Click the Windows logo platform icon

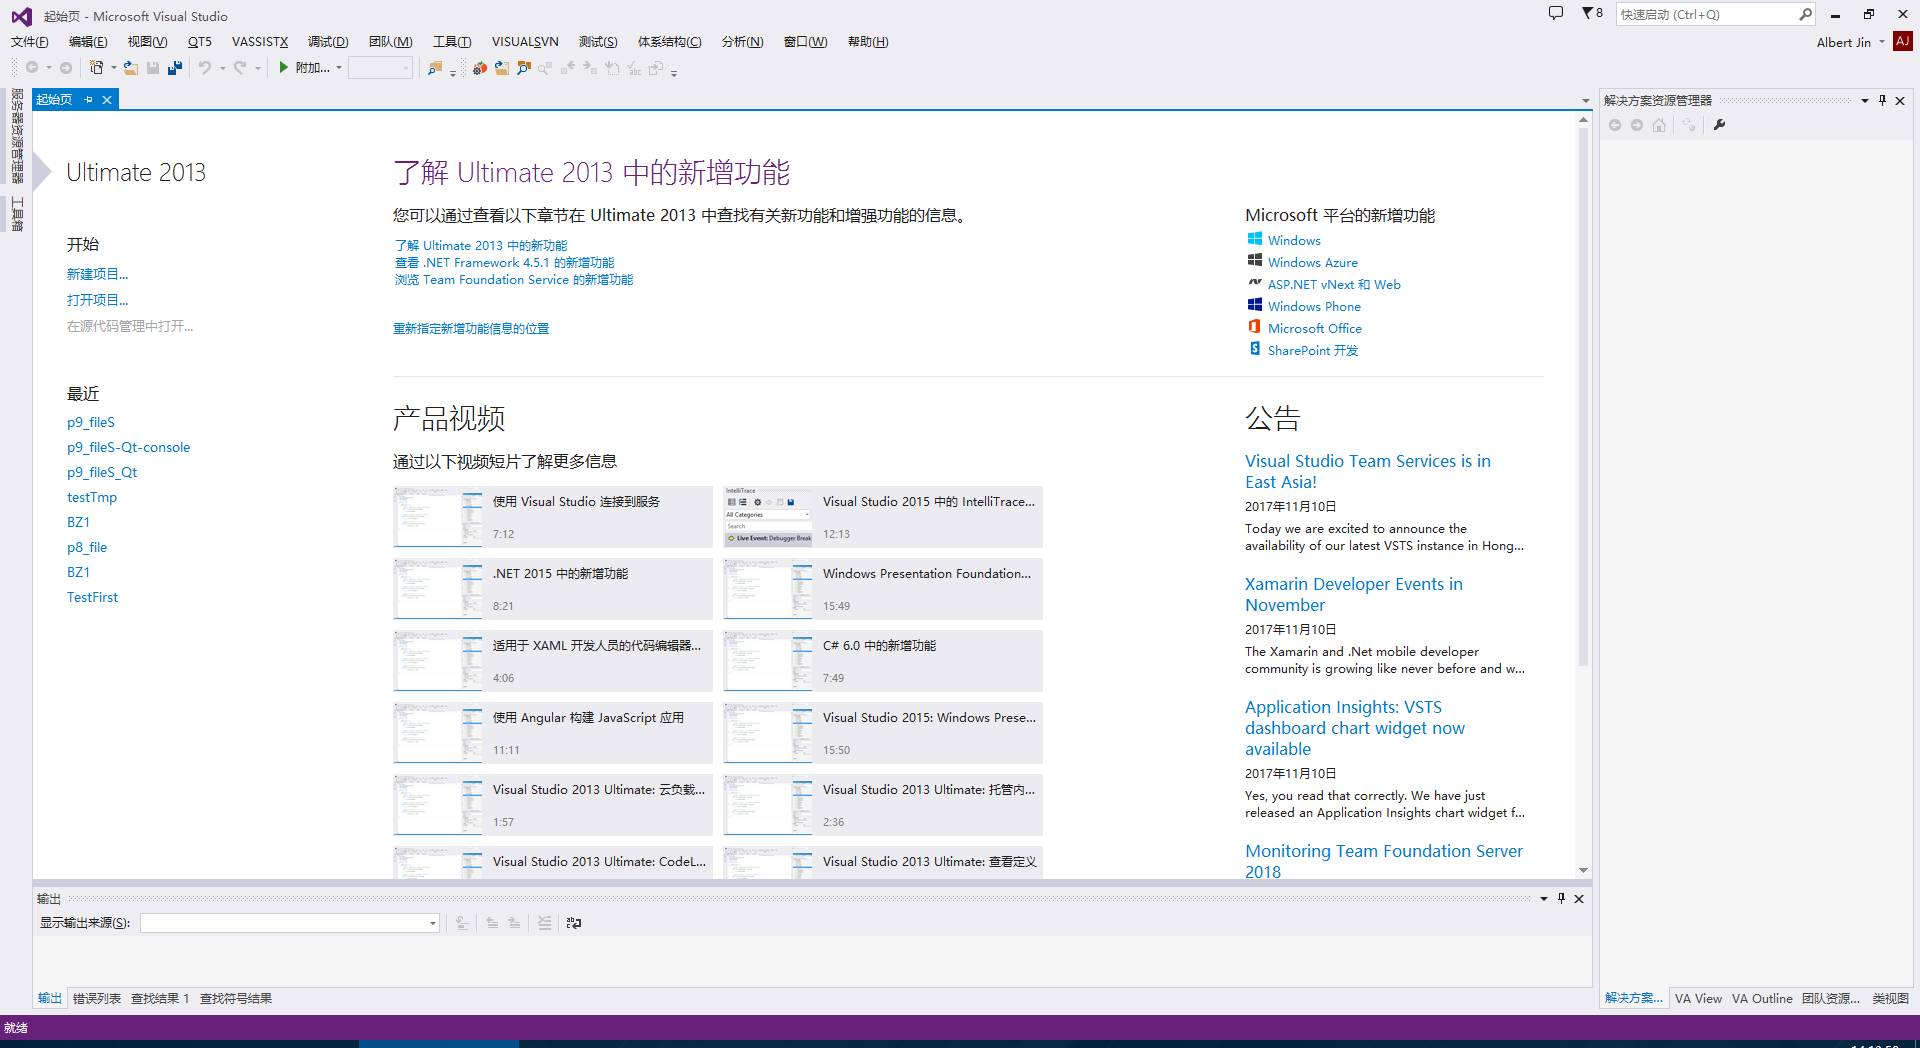coord(1254,239)
